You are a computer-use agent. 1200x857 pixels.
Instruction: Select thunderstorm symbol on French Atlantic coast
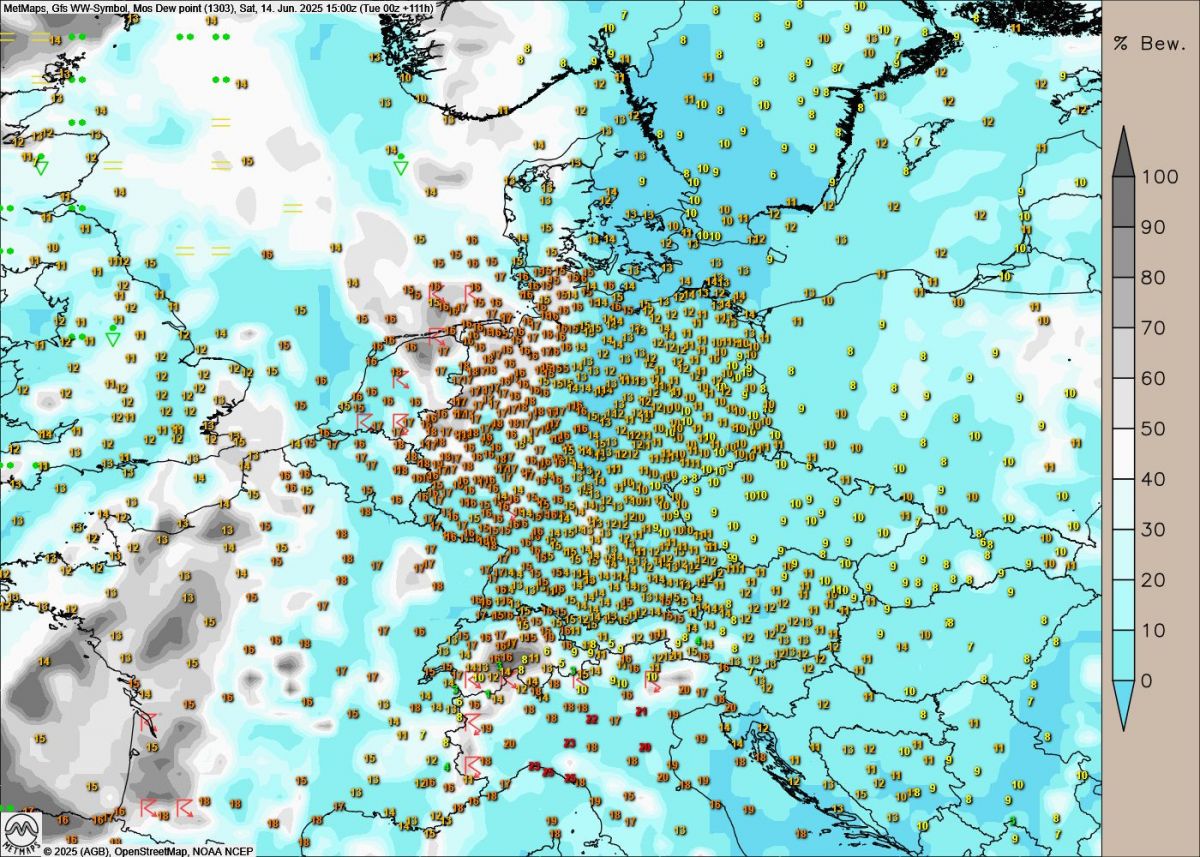(148, 720)
